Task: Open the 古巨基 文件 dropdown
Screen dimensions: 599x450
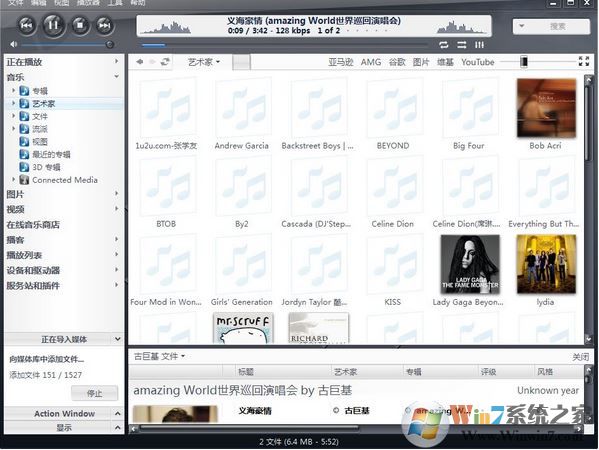Action: coord(160,356)
